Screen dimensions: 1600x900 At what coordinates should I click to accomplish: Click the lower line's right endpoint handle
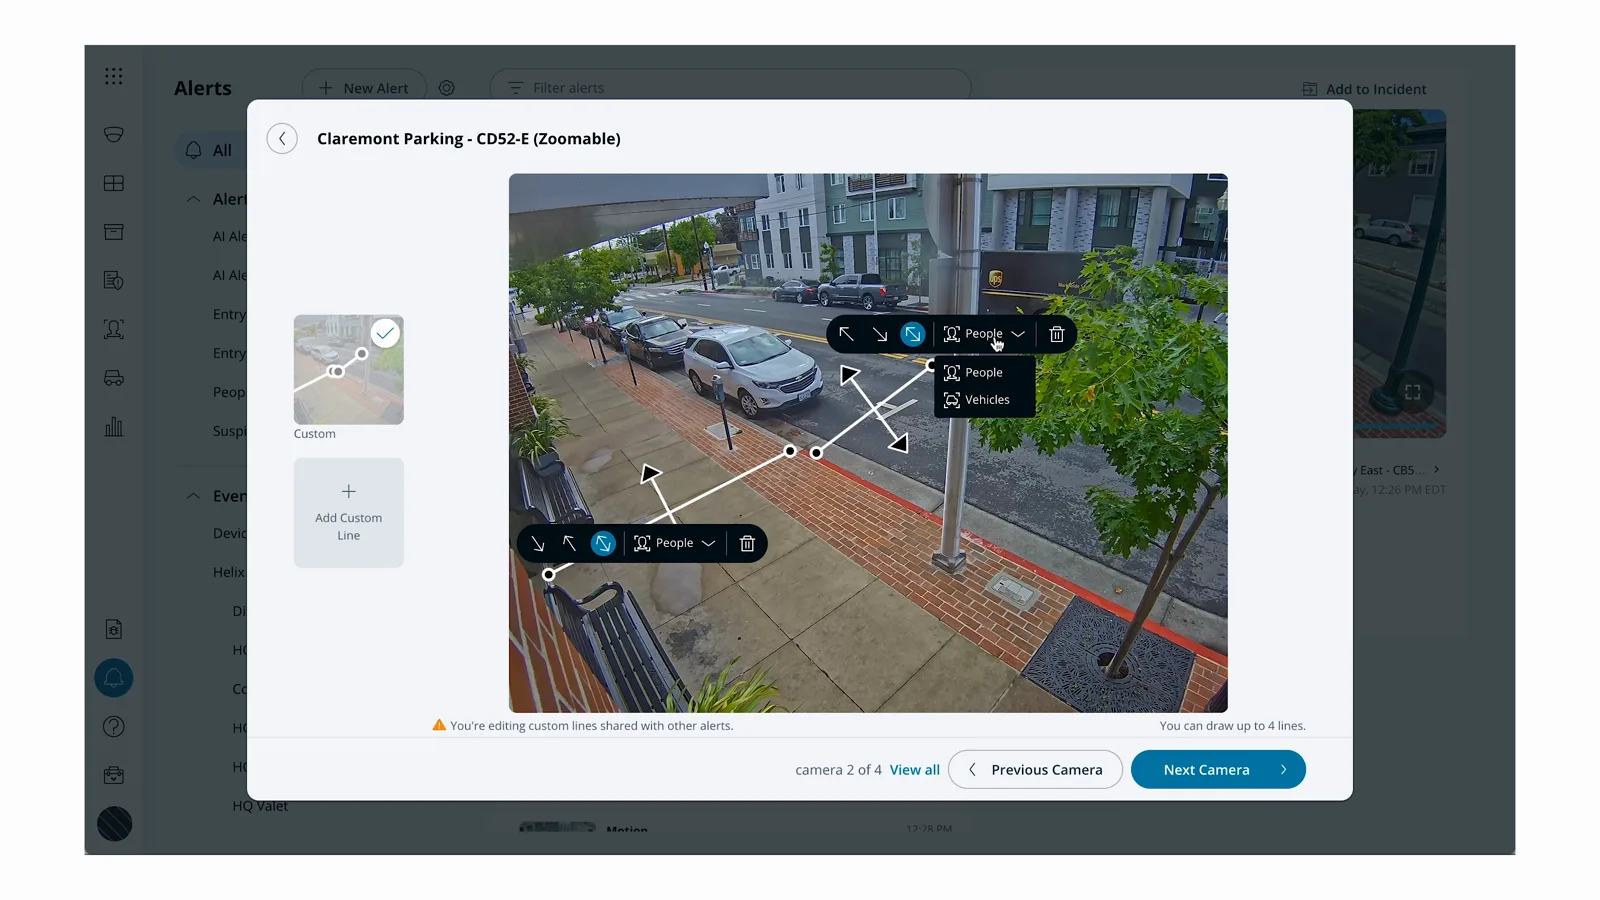coord(790,451)
